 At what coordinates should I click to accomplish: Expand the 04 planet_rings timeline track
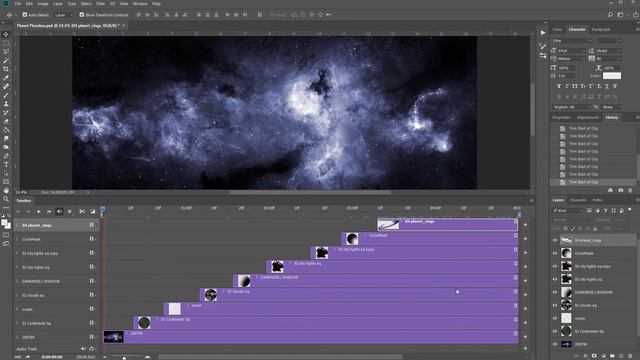point(18,225)
